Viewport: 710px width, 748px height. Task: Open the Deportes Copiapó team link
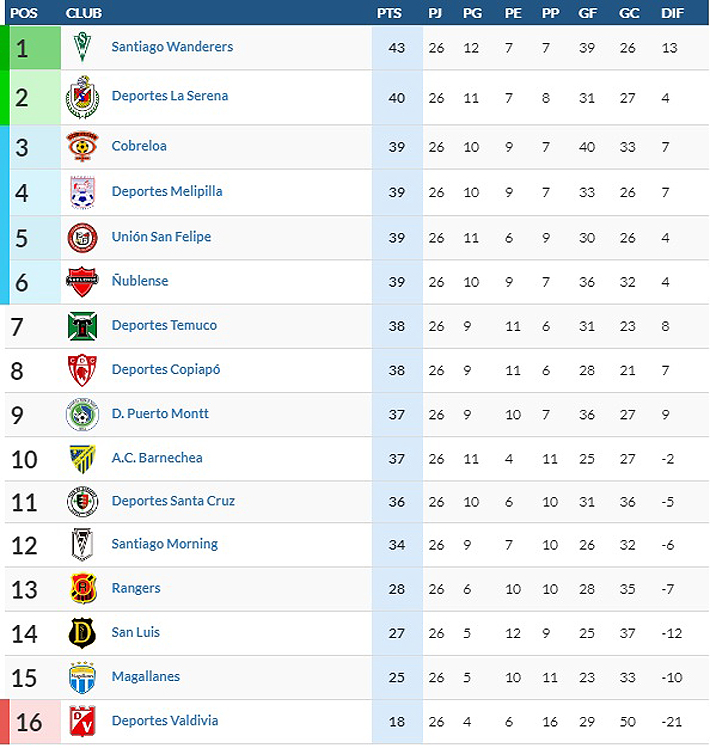point(166,369)
